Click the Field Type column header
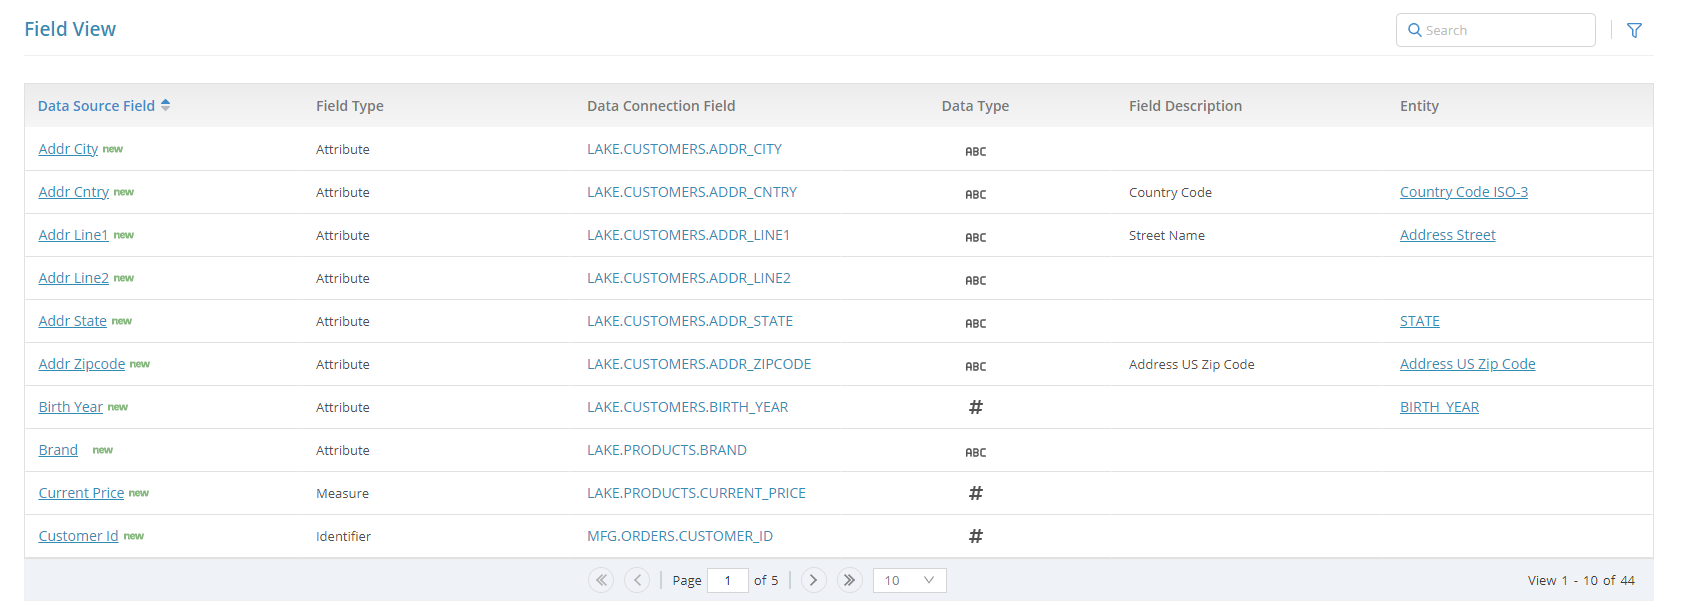The height and width of the screenshot is (615, 1693). (350, 106)
